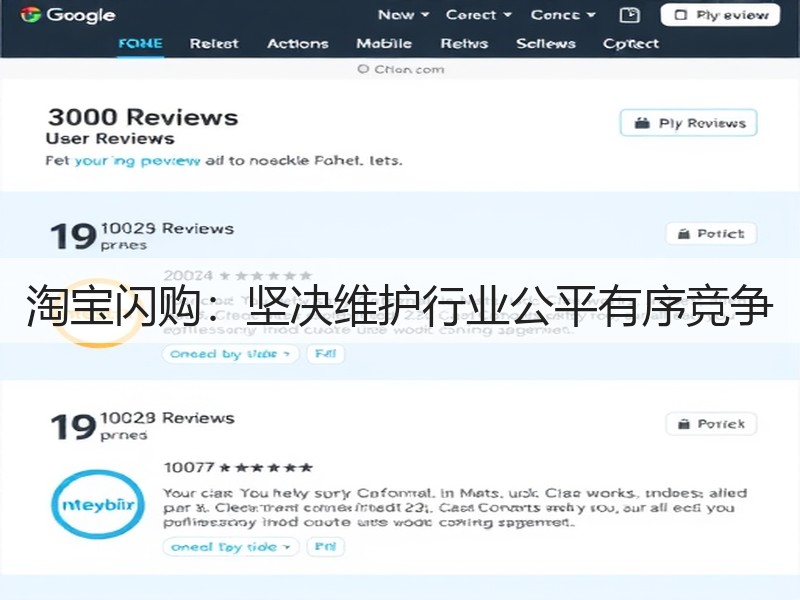The image size is (800, 600).
Task: Click the Pnl button in second review
Action: pos(326,547)
